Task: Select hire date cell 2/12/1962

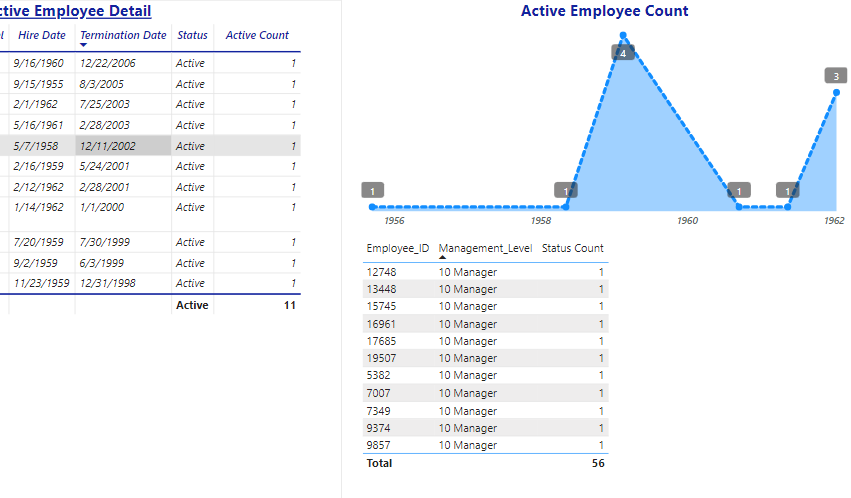Action: [x=39, y=187]
